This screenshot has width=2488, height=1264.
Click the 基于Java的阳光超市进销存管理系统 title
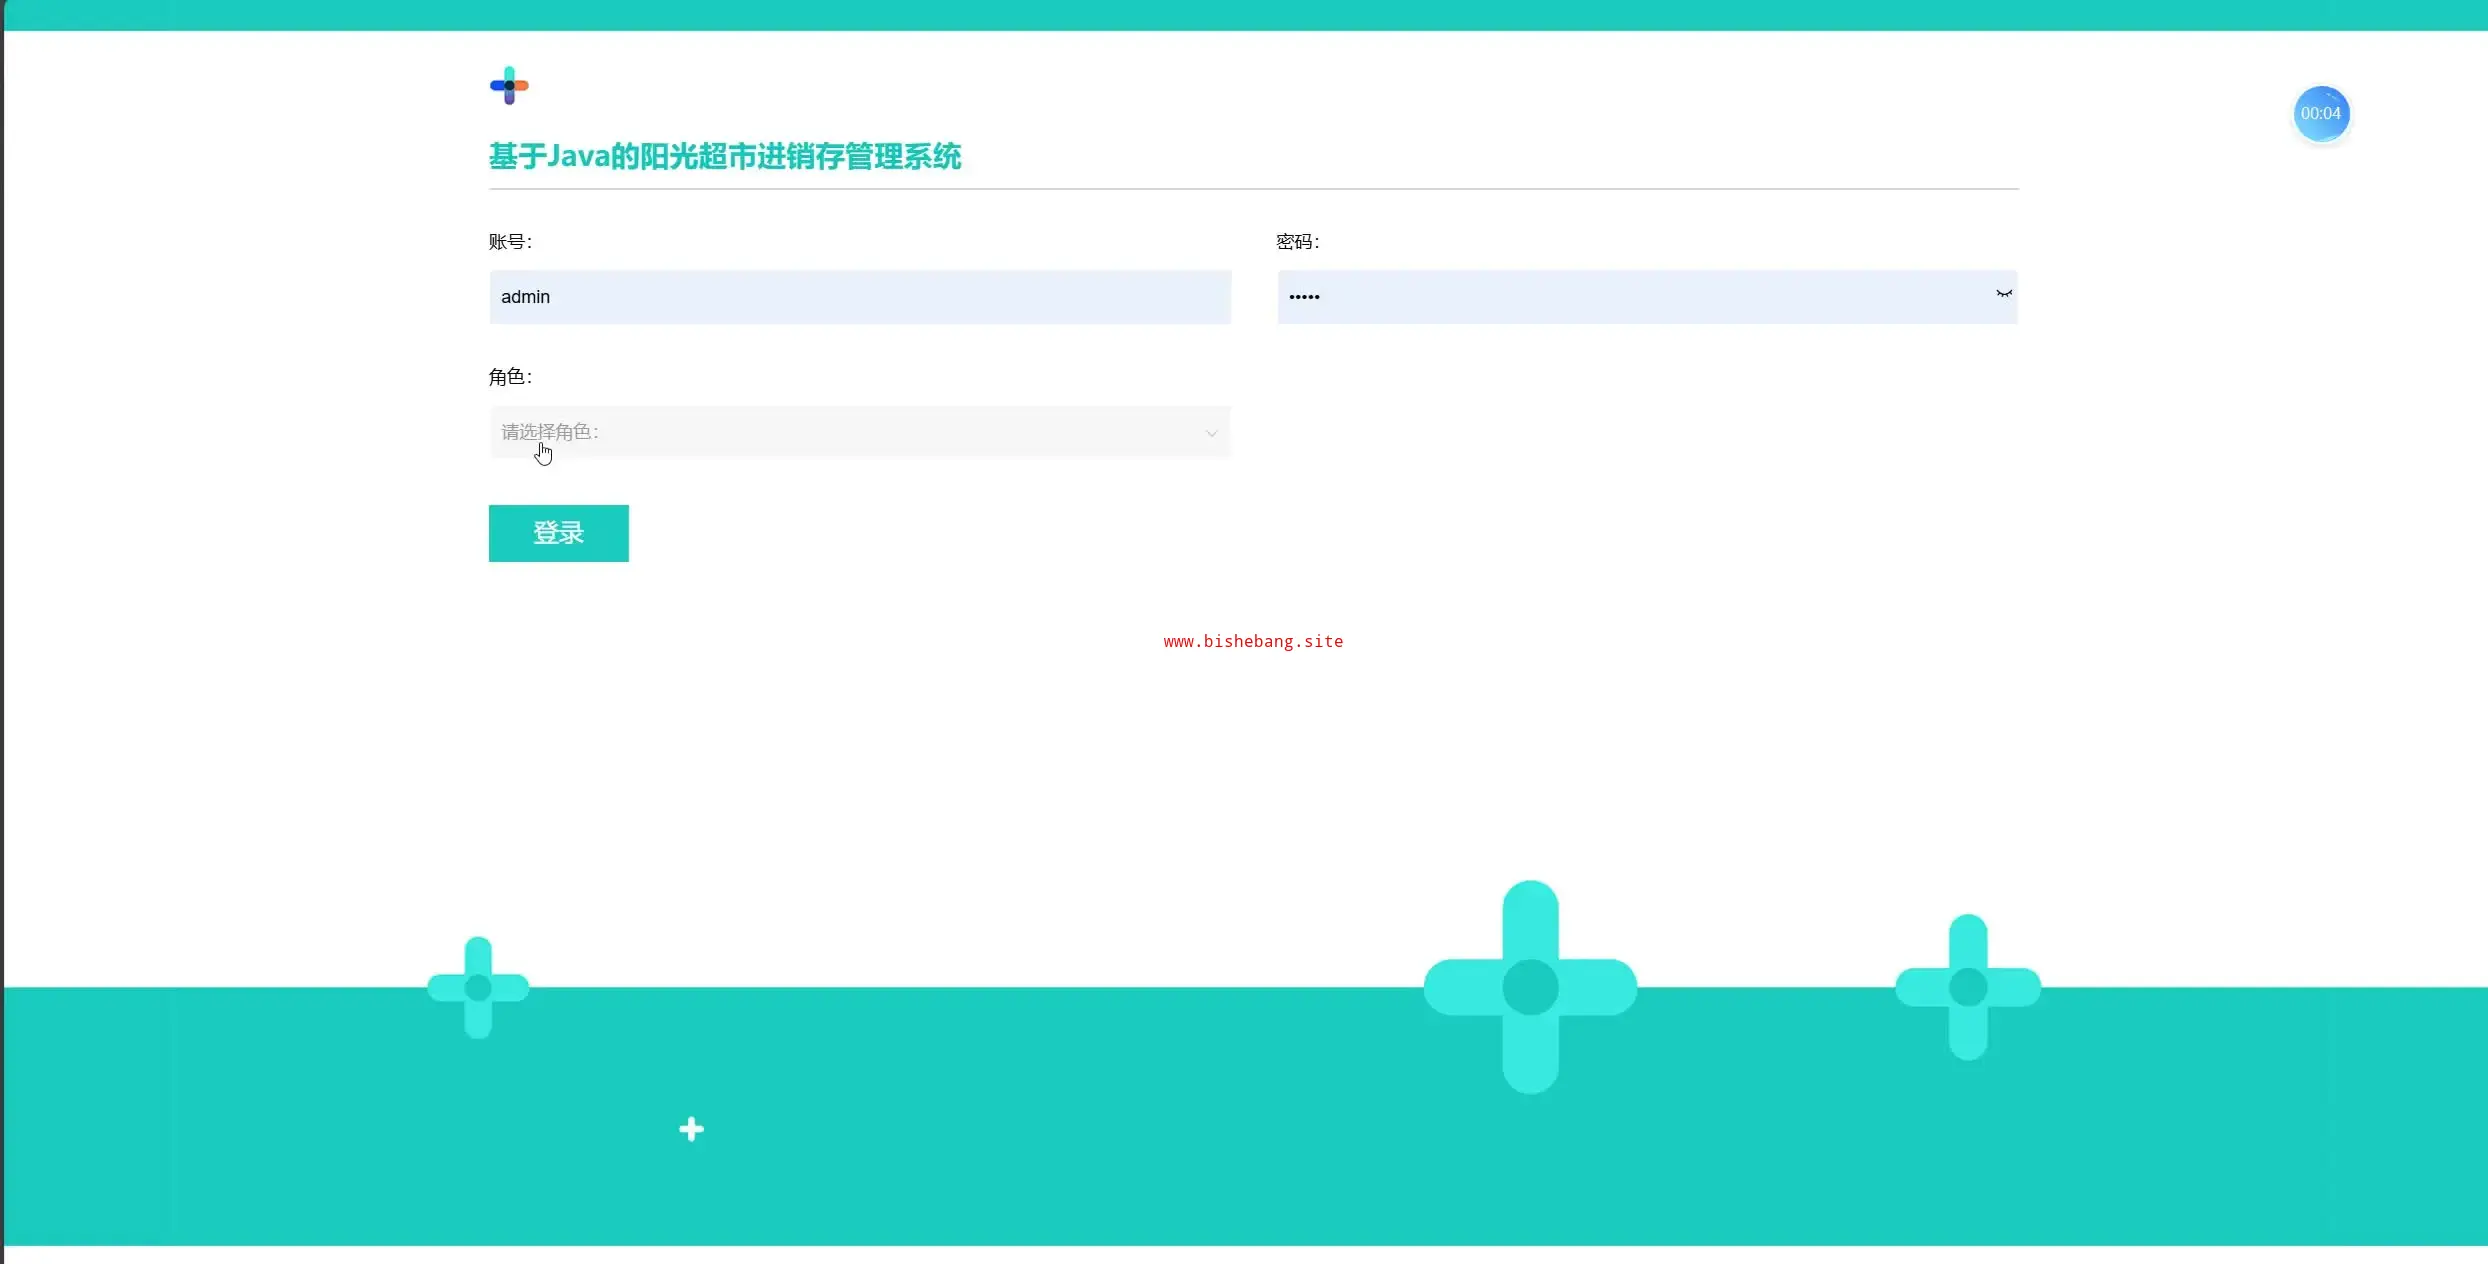[724, 157]
